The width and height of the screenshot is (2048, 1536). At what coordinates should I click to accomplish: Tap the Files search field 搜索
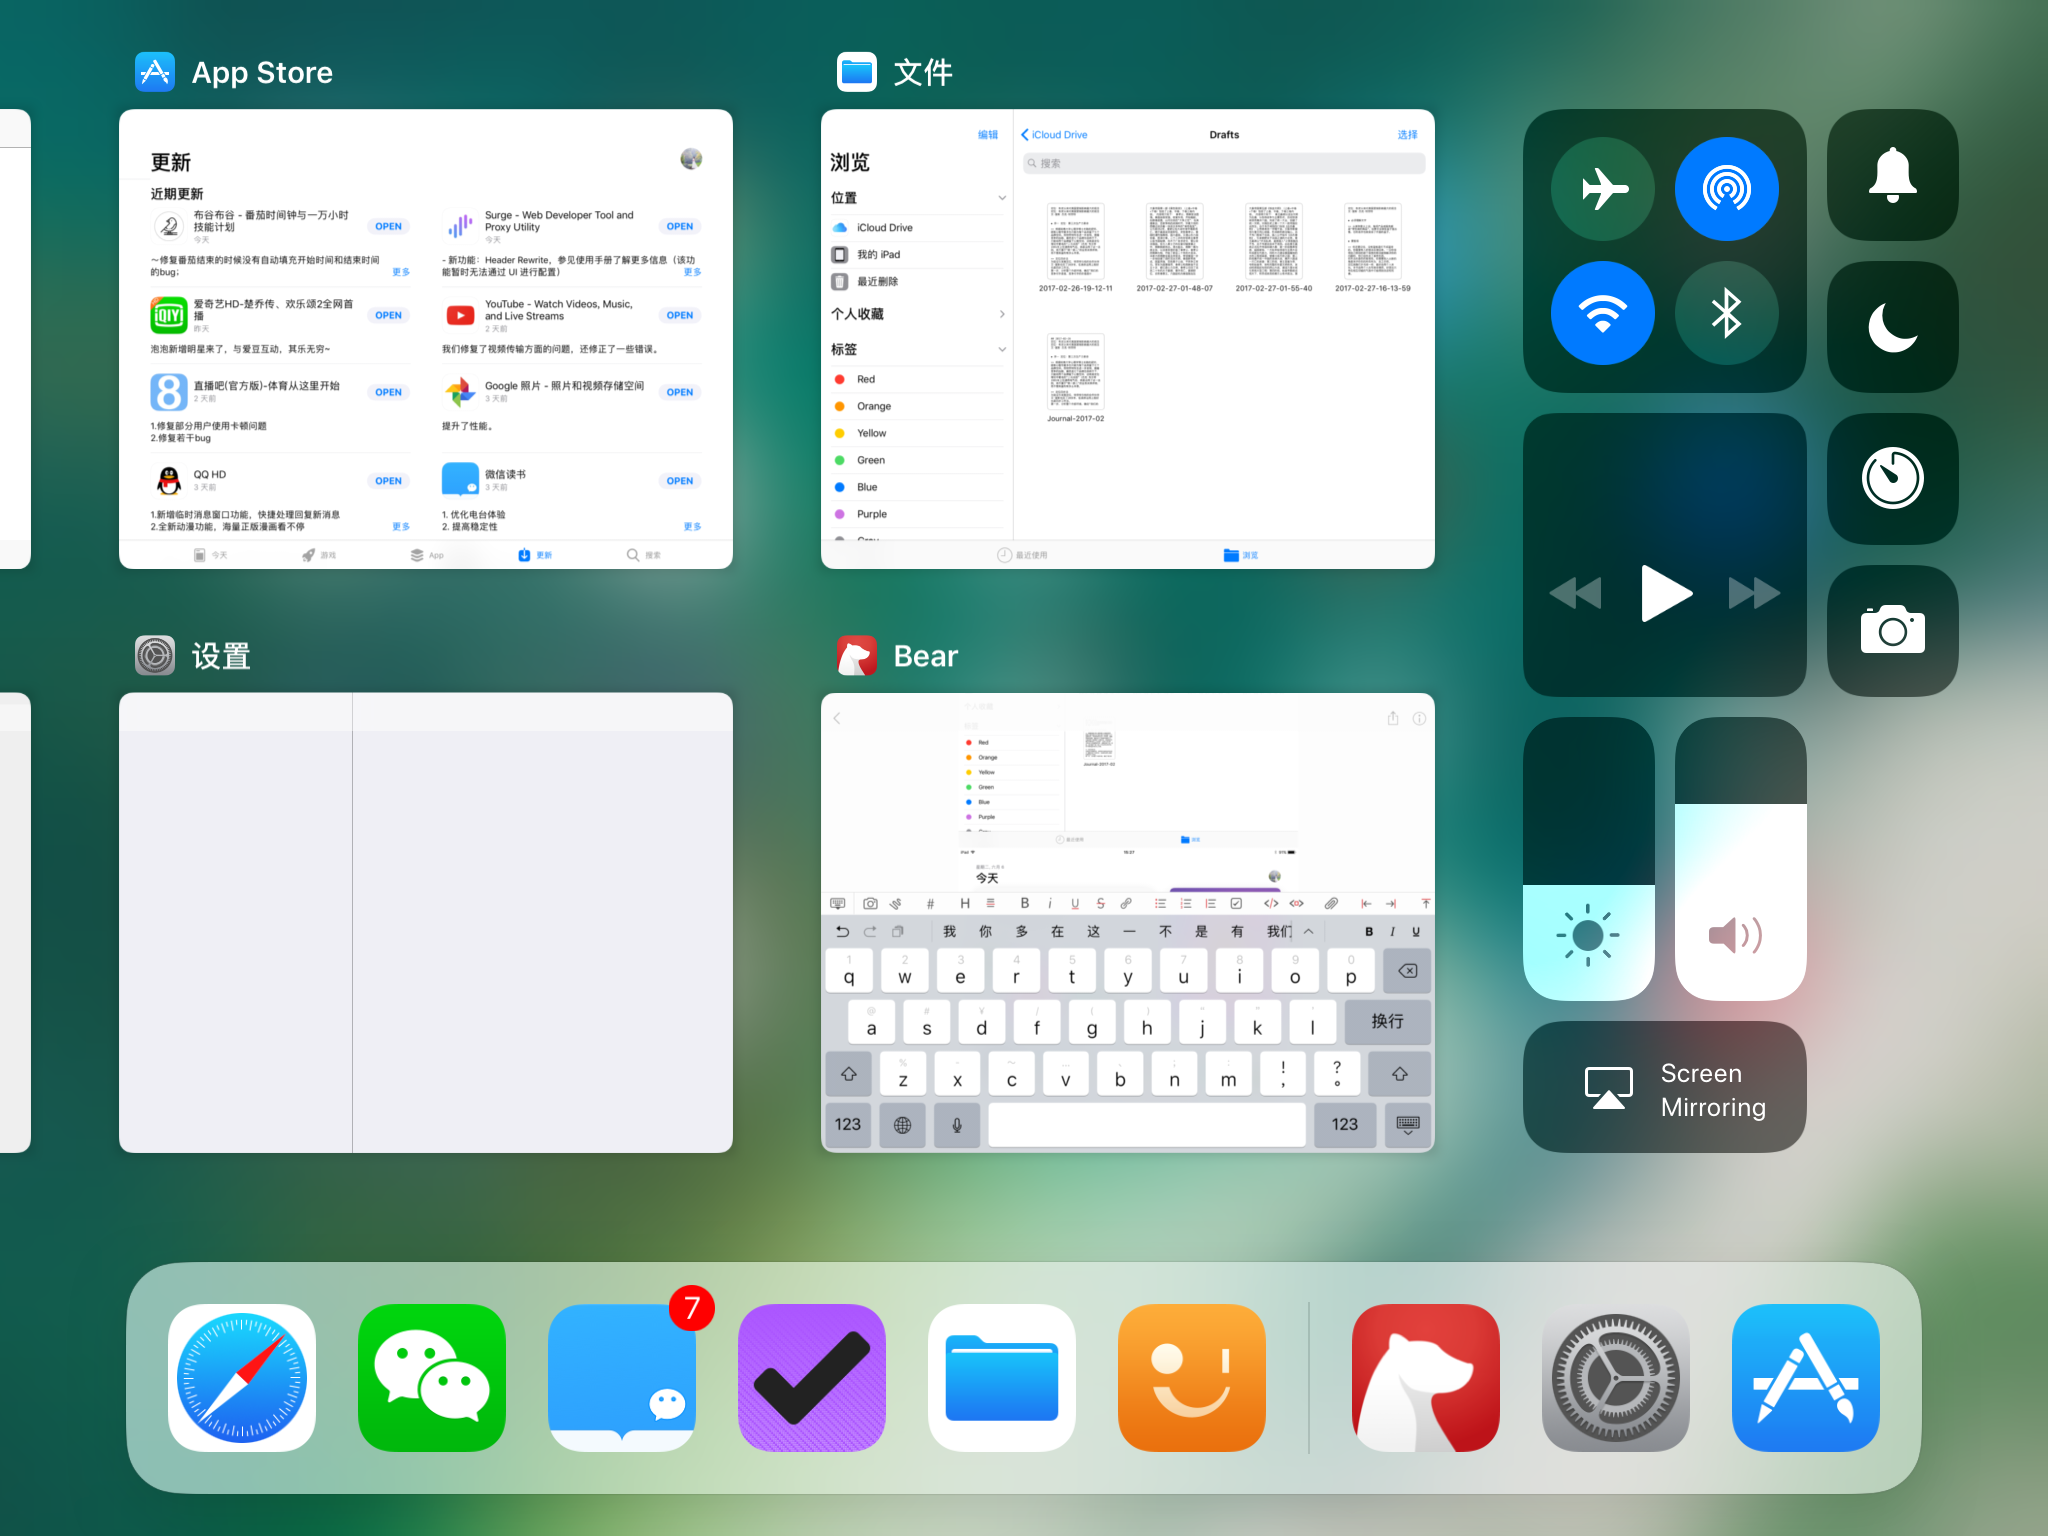click(1224, 163)
